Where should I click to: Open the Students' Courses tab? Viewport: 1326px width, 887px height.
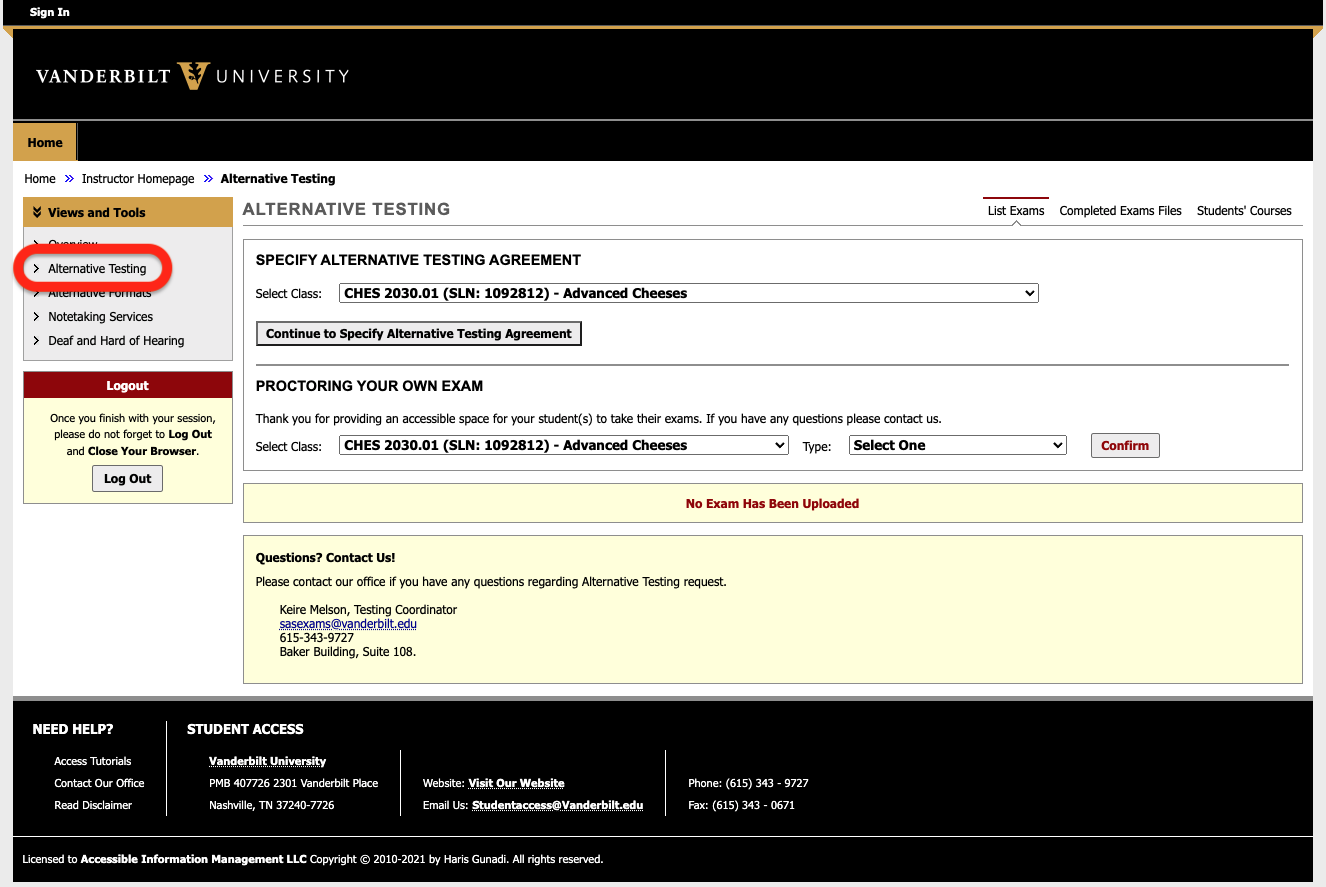[1244, 210]
